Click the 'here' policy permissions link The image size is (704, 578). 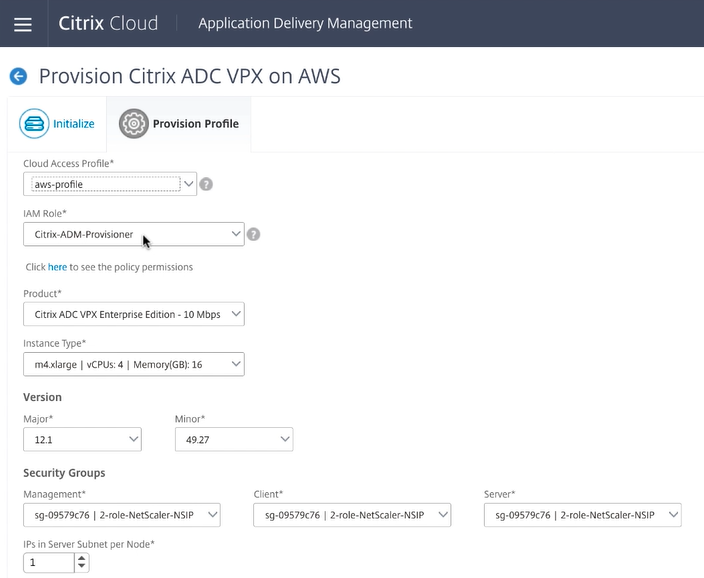pos(57,267)
